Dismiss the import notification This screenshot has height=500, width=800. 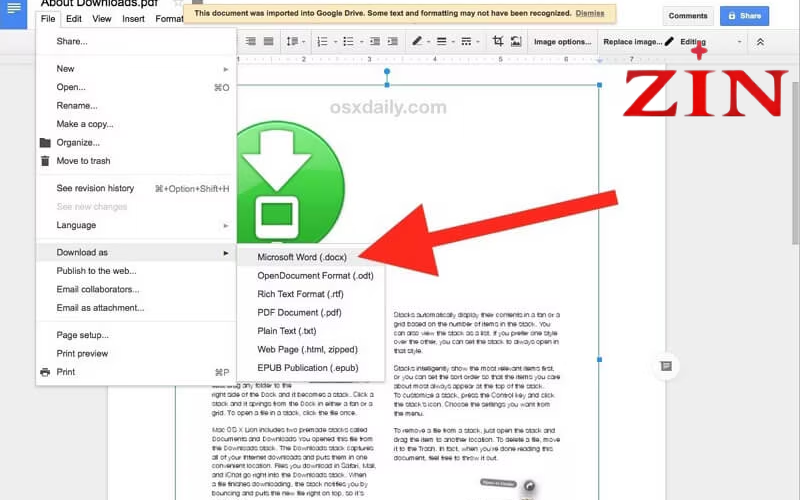590,13
